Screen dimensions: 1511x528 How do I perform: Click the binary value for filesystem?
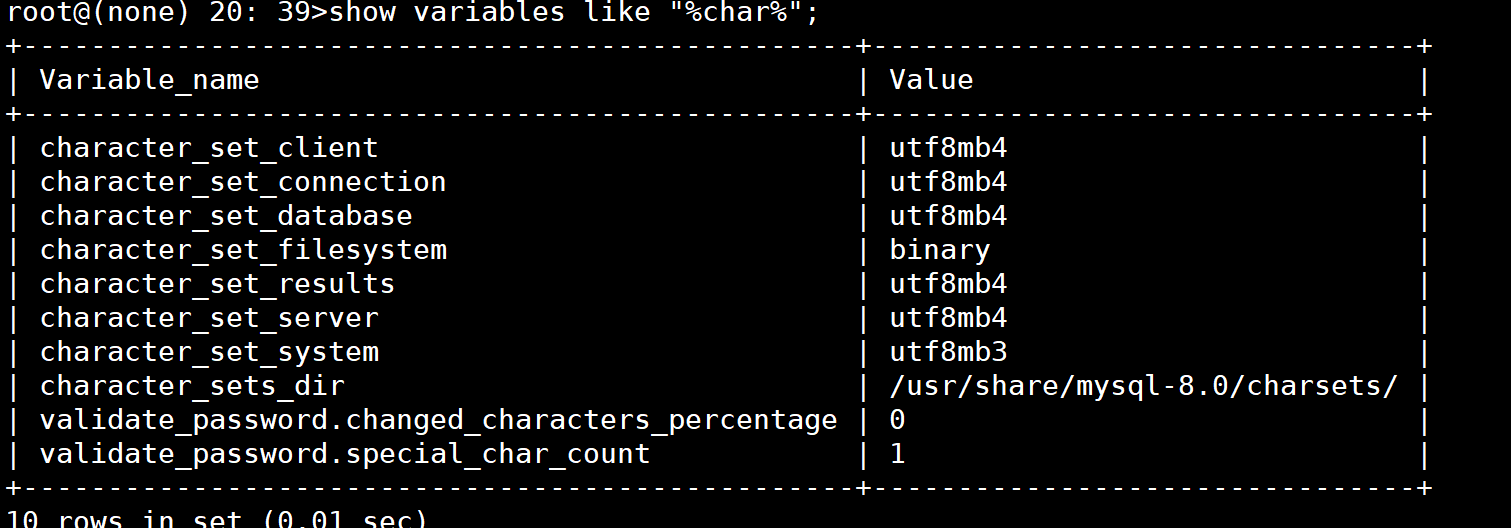(x=940, y=250)
